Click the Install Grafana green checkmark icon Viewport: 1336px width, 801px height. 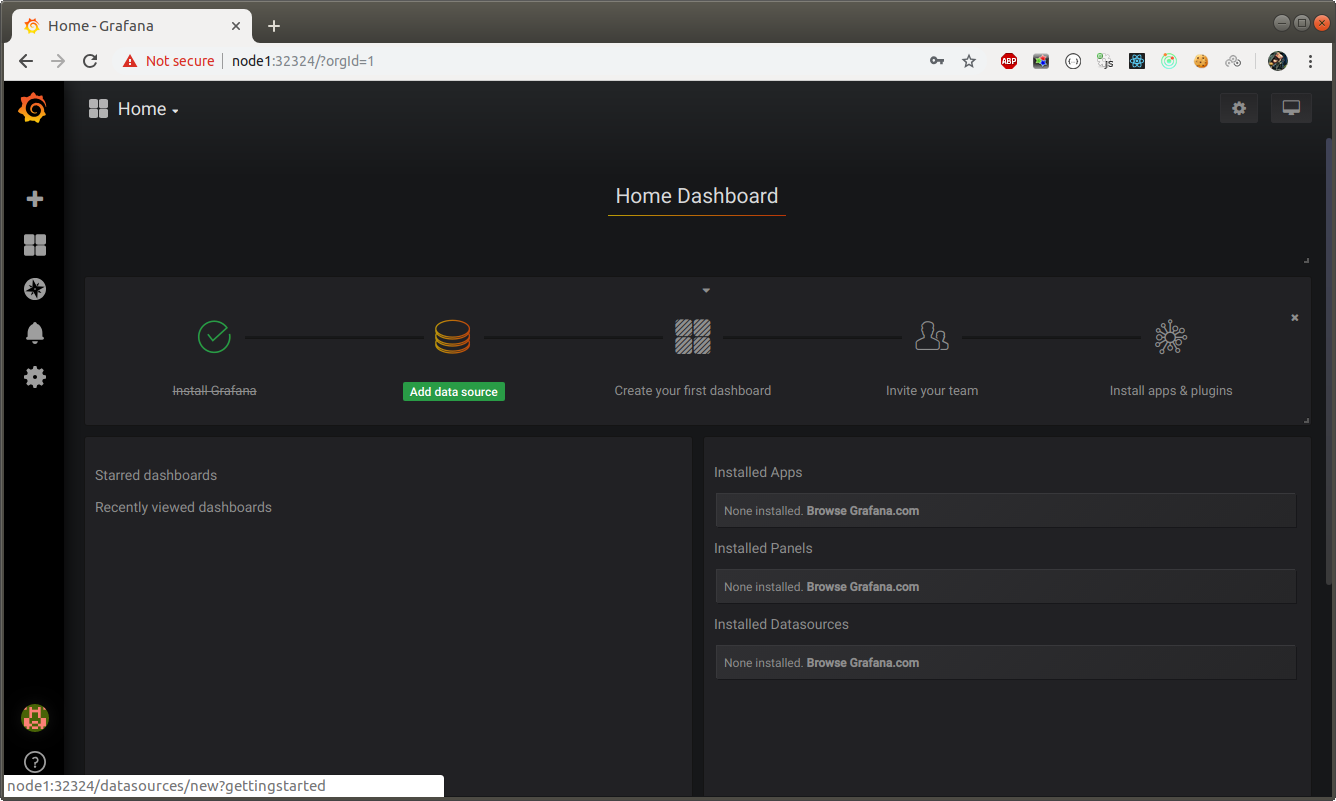(x=214, y=337)
